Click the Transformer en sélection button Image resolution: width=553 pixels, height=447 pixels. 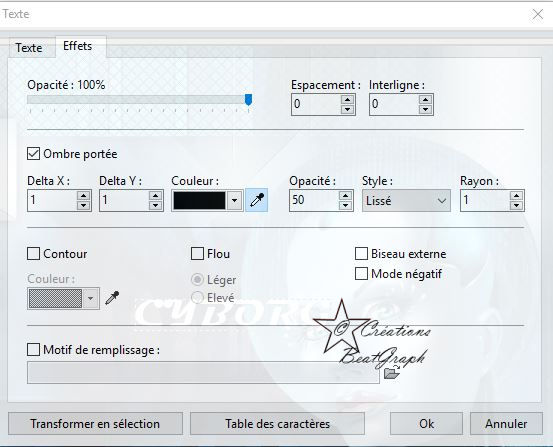(95, 423)
